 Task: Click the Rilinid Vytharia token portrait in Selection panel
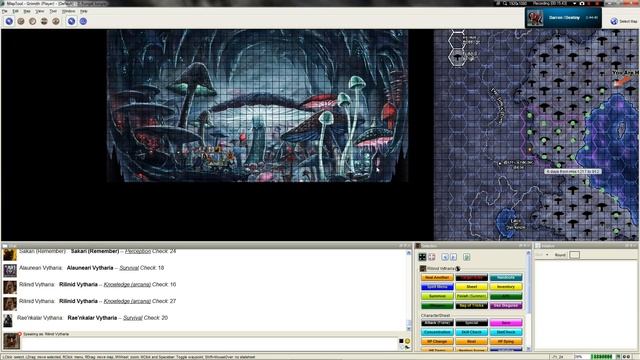423,269
